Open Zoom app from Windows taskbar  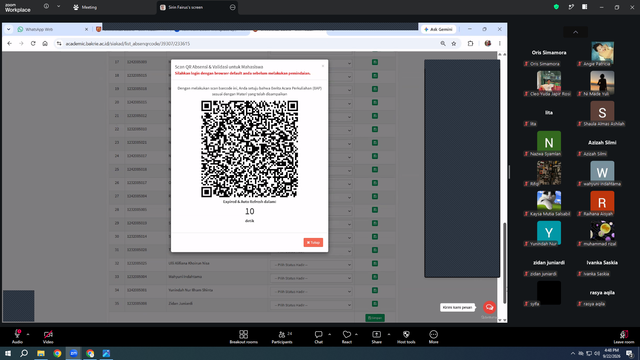click(74, 353)
